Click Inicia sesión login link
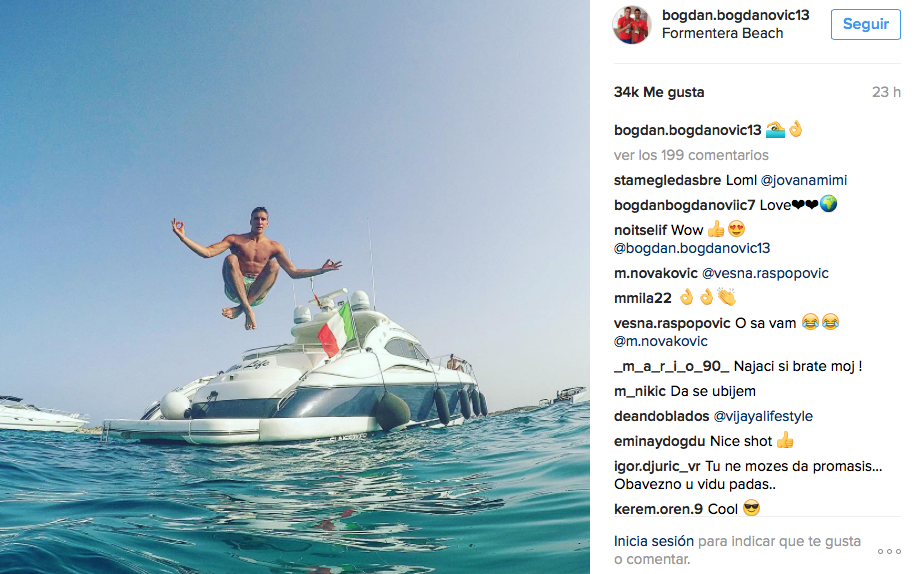This screenshot has width=923, height=574. point(653,541)
